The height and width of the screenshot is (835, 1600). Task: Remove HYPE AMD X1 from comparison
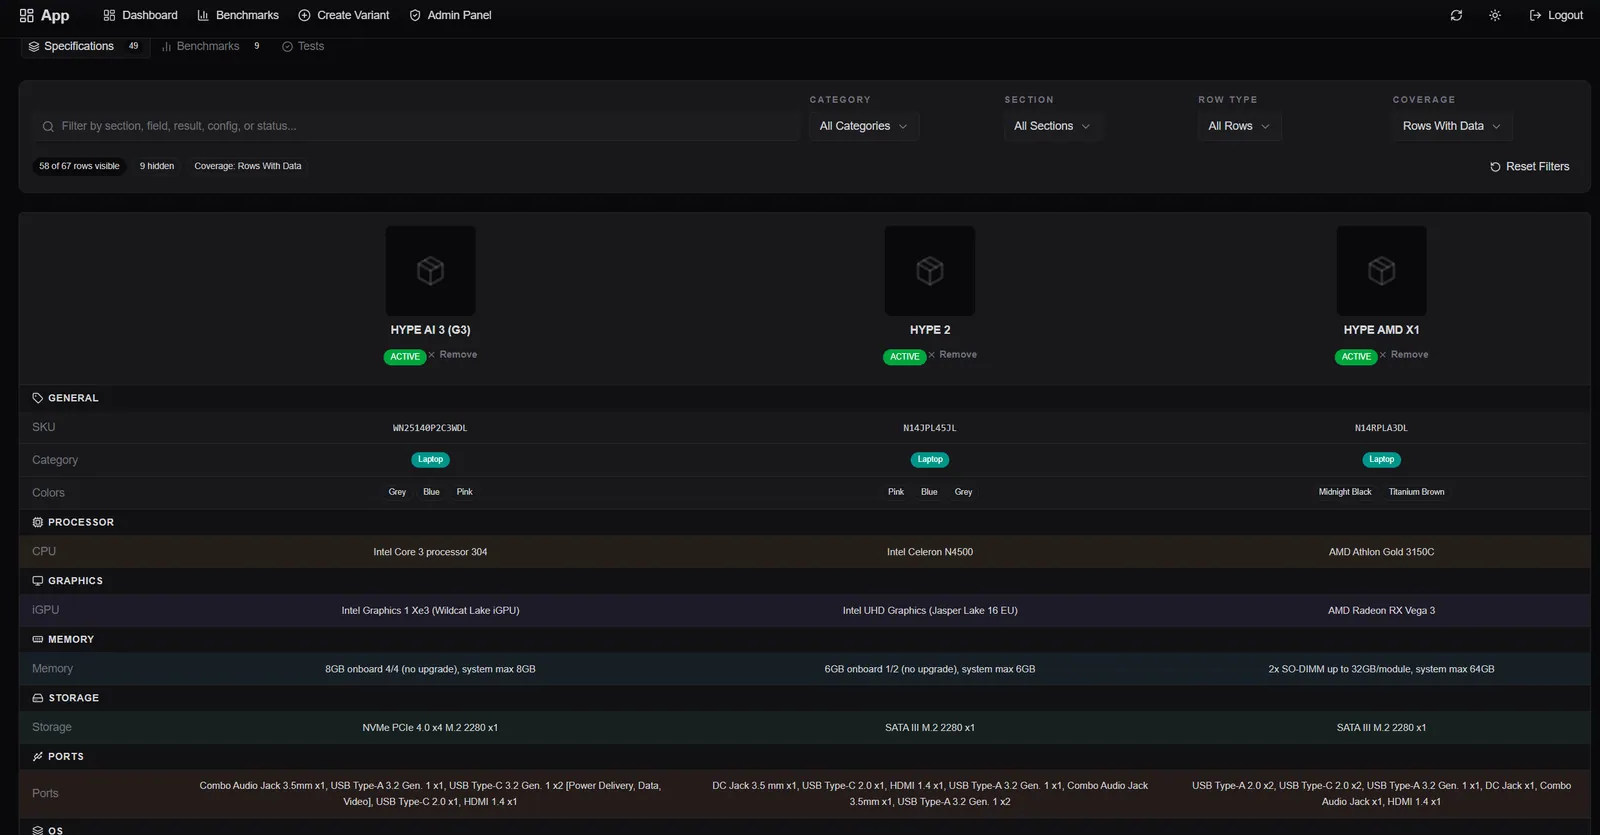tap(1404, 355)
